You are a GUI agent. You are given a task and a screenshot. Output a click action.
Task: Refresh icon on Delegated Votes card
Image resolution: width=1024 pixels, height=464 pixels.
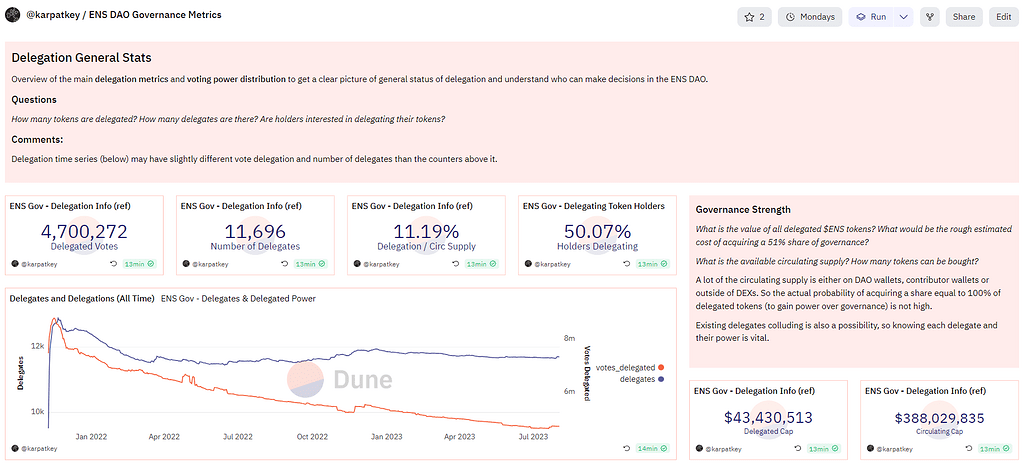click(112, 264)
